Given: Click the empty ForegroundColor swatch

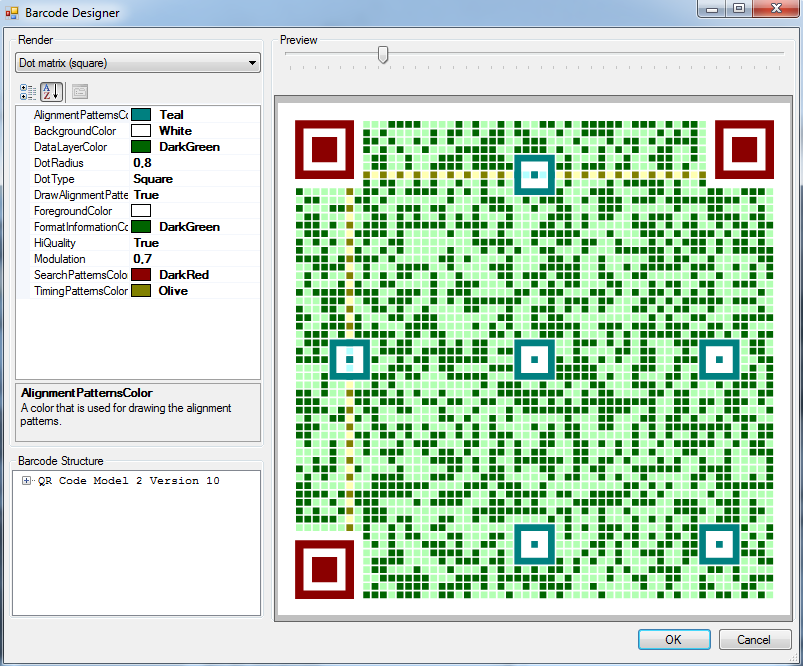Looking at the screenshot, I should tap(141, 211).
